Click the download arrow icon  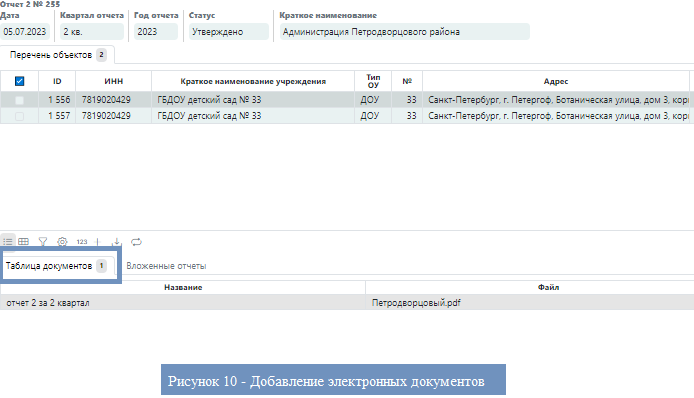point(116,242)
